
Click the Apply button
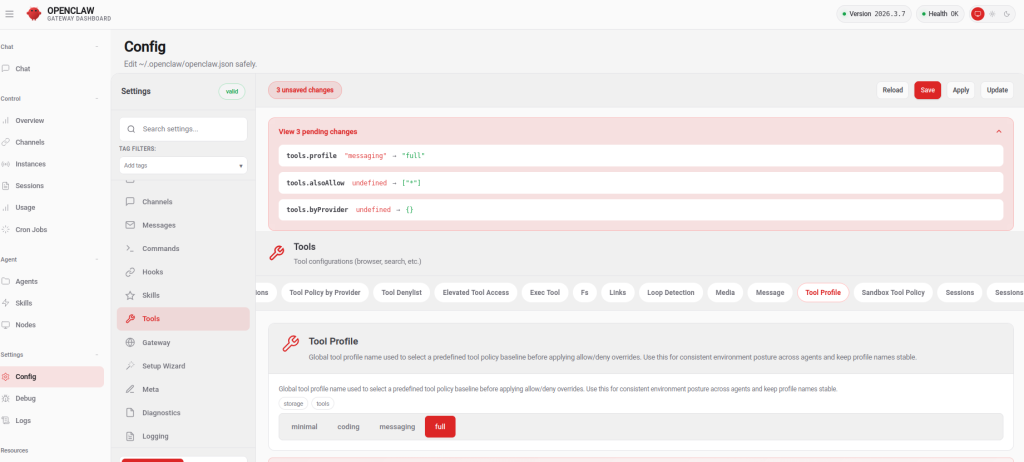pyautogui.click(x=961, y=90)
